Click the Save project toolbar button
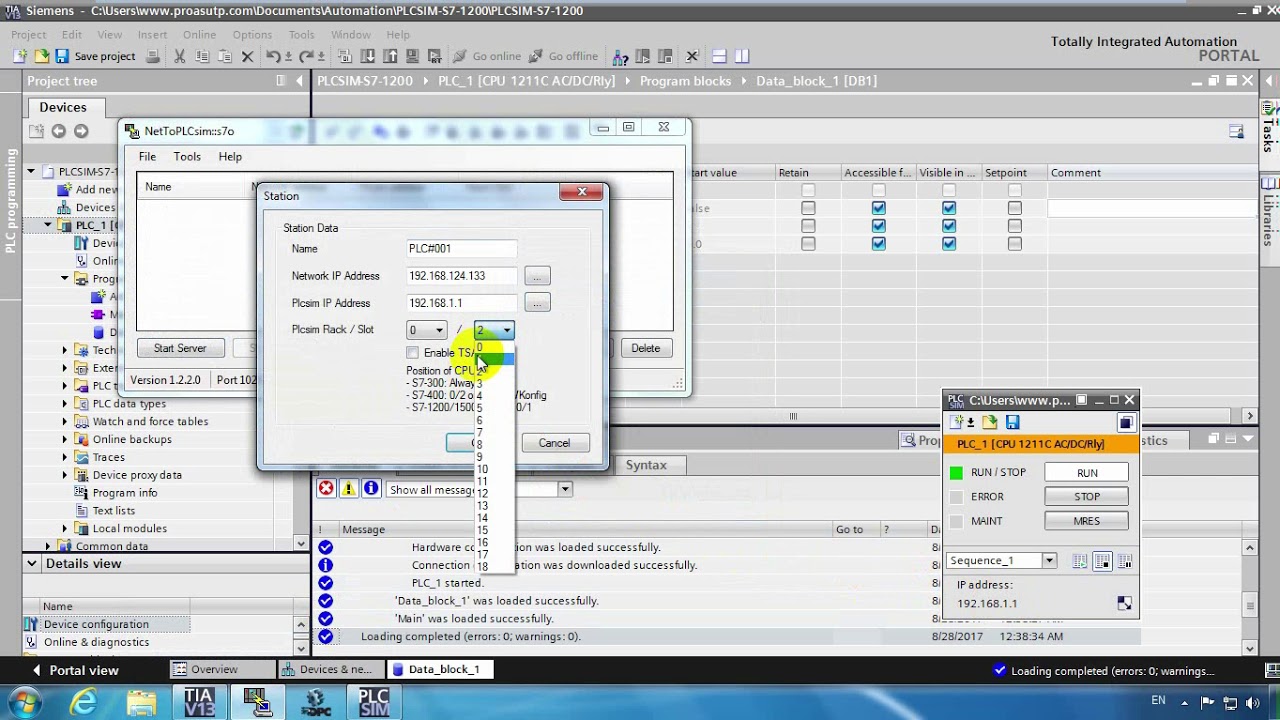 tap(96, 56)
